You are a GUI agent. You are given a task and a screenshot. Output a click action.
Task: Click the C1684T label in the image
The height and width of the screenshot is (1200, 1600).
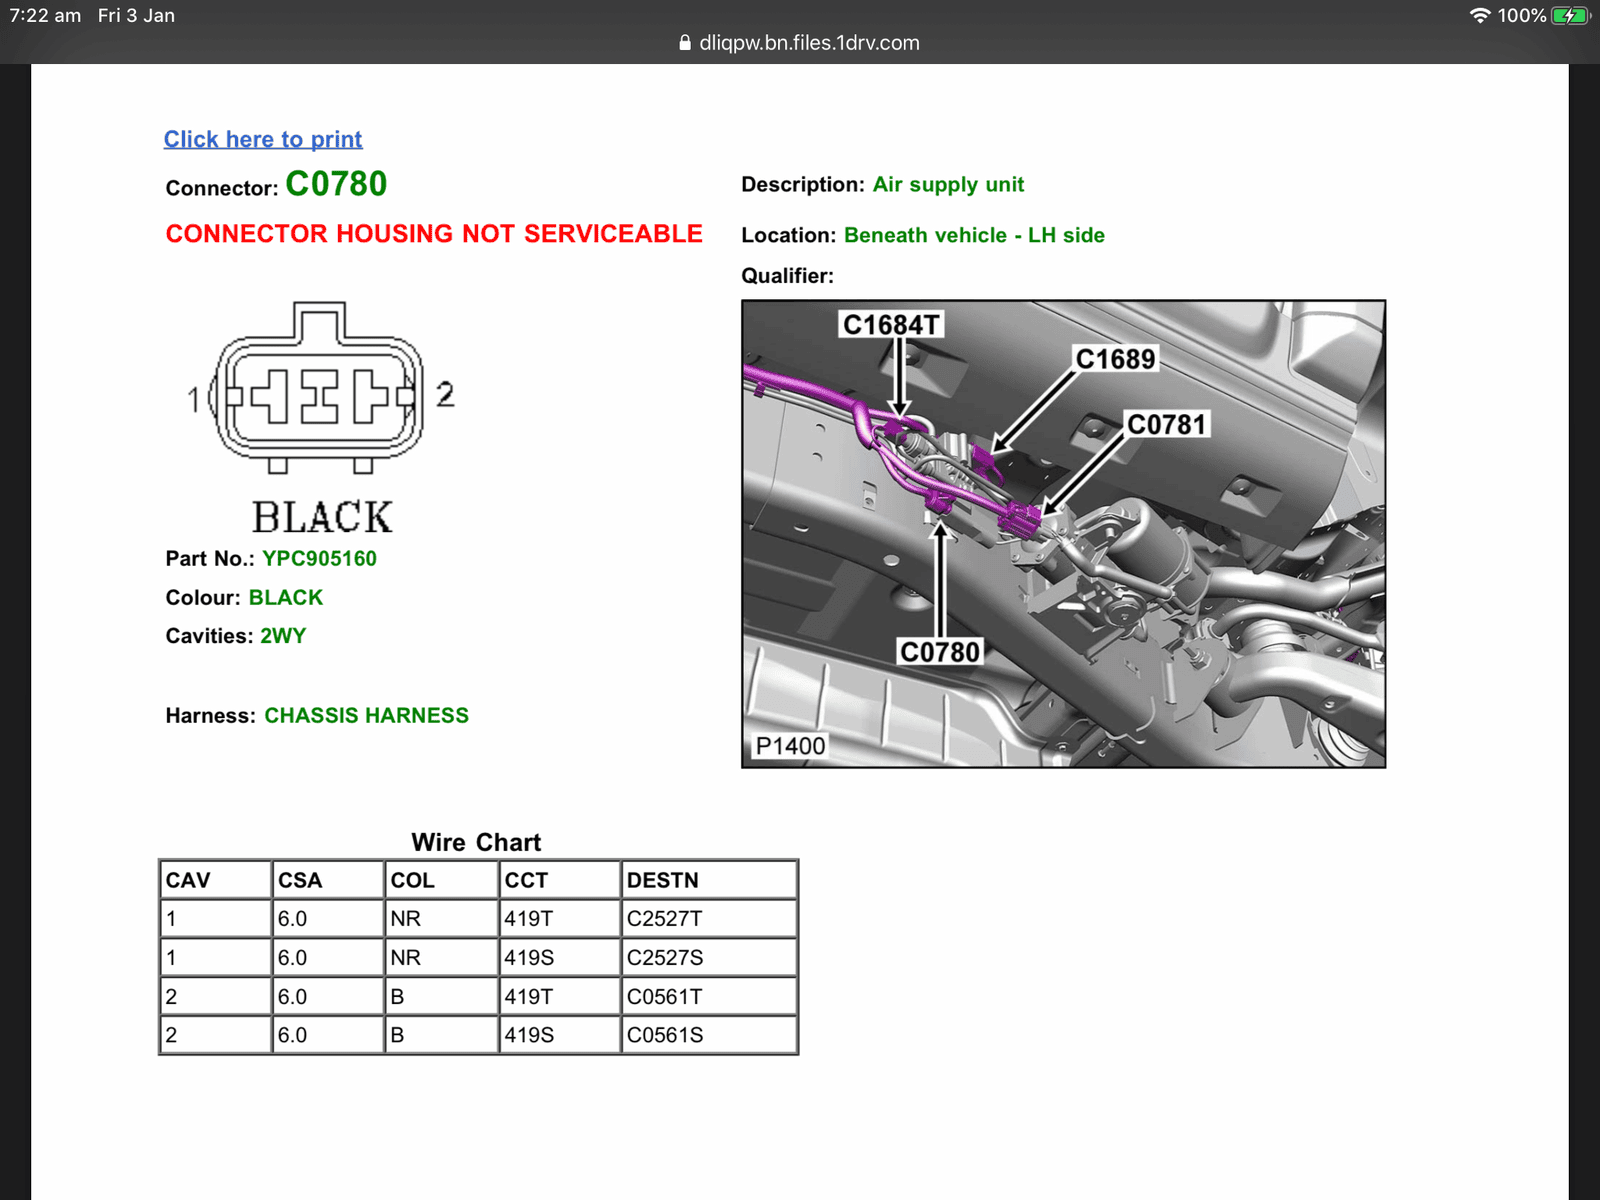[891, 324]
